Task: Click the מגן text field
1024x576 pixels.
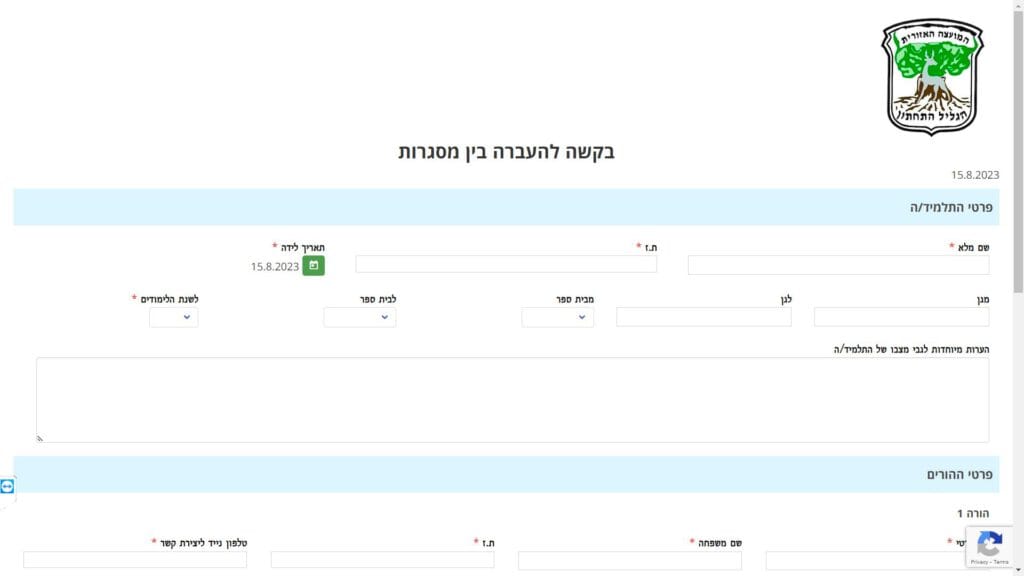Action: point(901,317)
